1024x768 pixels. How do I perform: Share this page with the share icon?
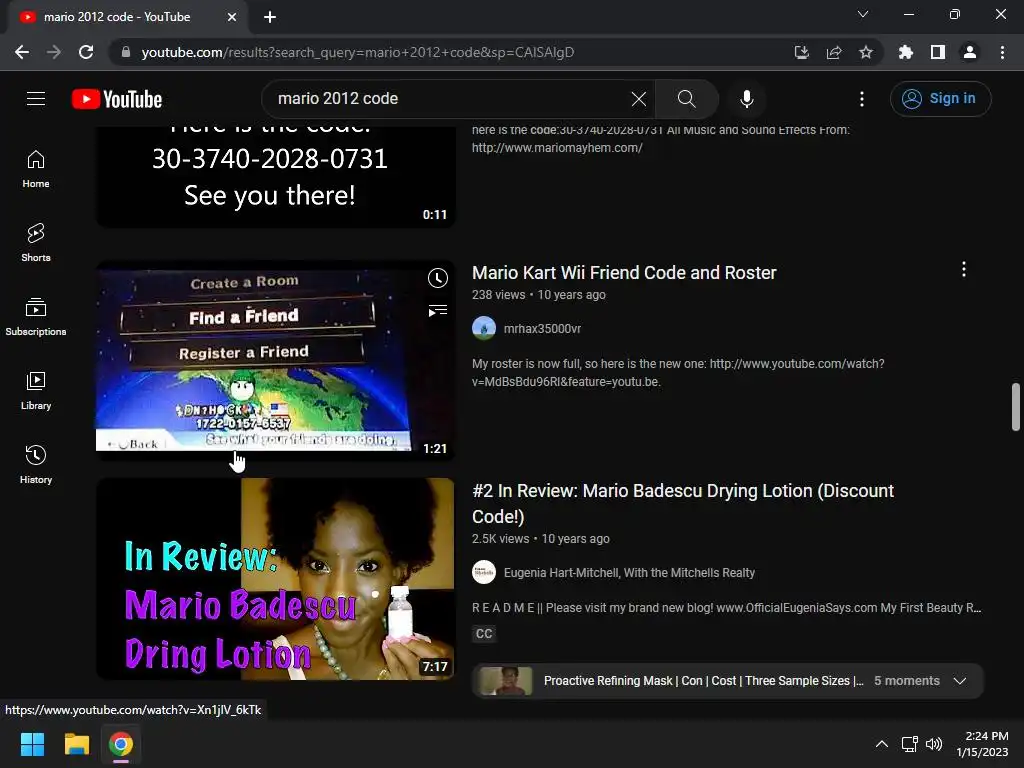click(x=834, y=52)
